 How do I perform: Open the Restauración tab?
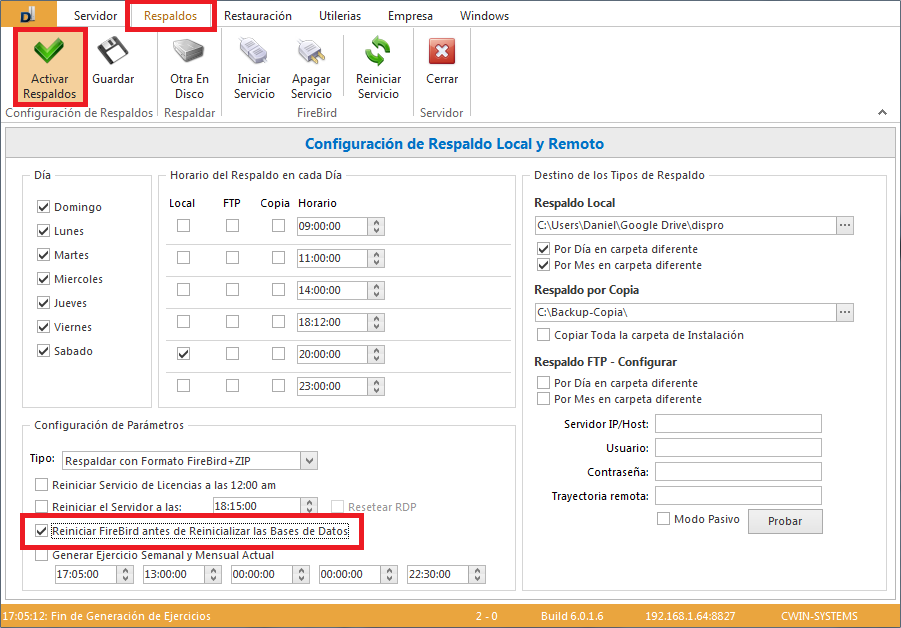click(257, 16)
